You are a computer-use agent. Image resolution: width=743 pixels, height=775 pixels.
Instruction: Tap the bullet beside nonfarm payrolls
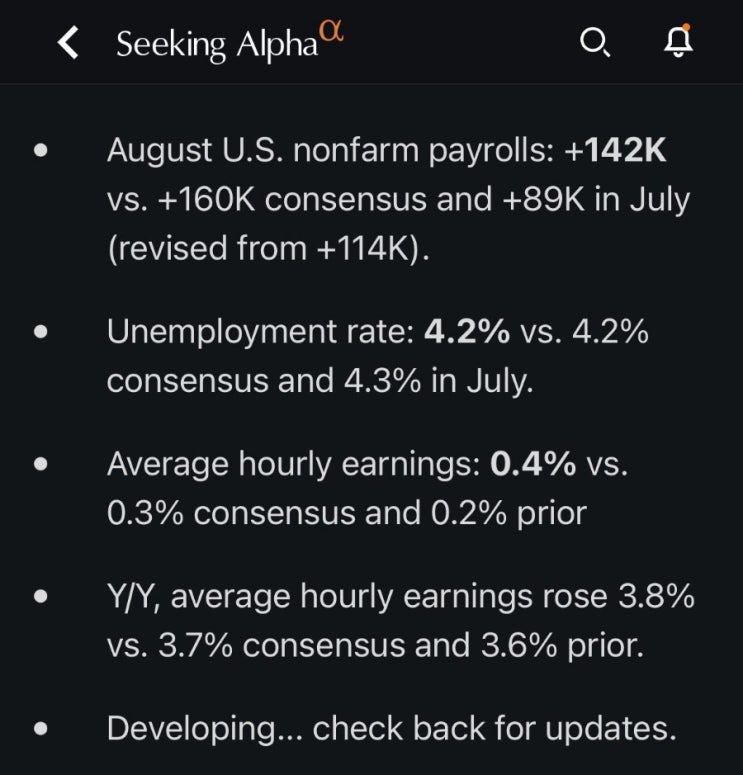pyautogui.click(x=41, y=151)
